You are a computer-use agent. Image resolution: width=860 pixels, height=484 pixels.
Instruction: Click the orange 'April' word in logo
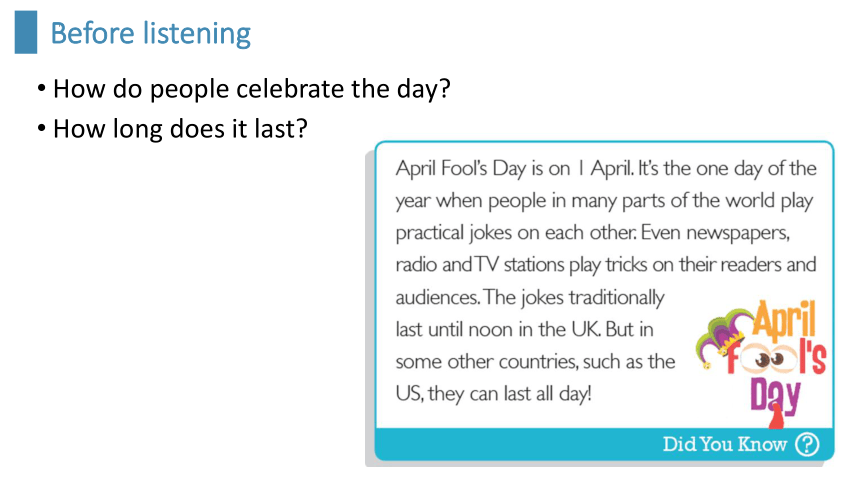[785, 319]
